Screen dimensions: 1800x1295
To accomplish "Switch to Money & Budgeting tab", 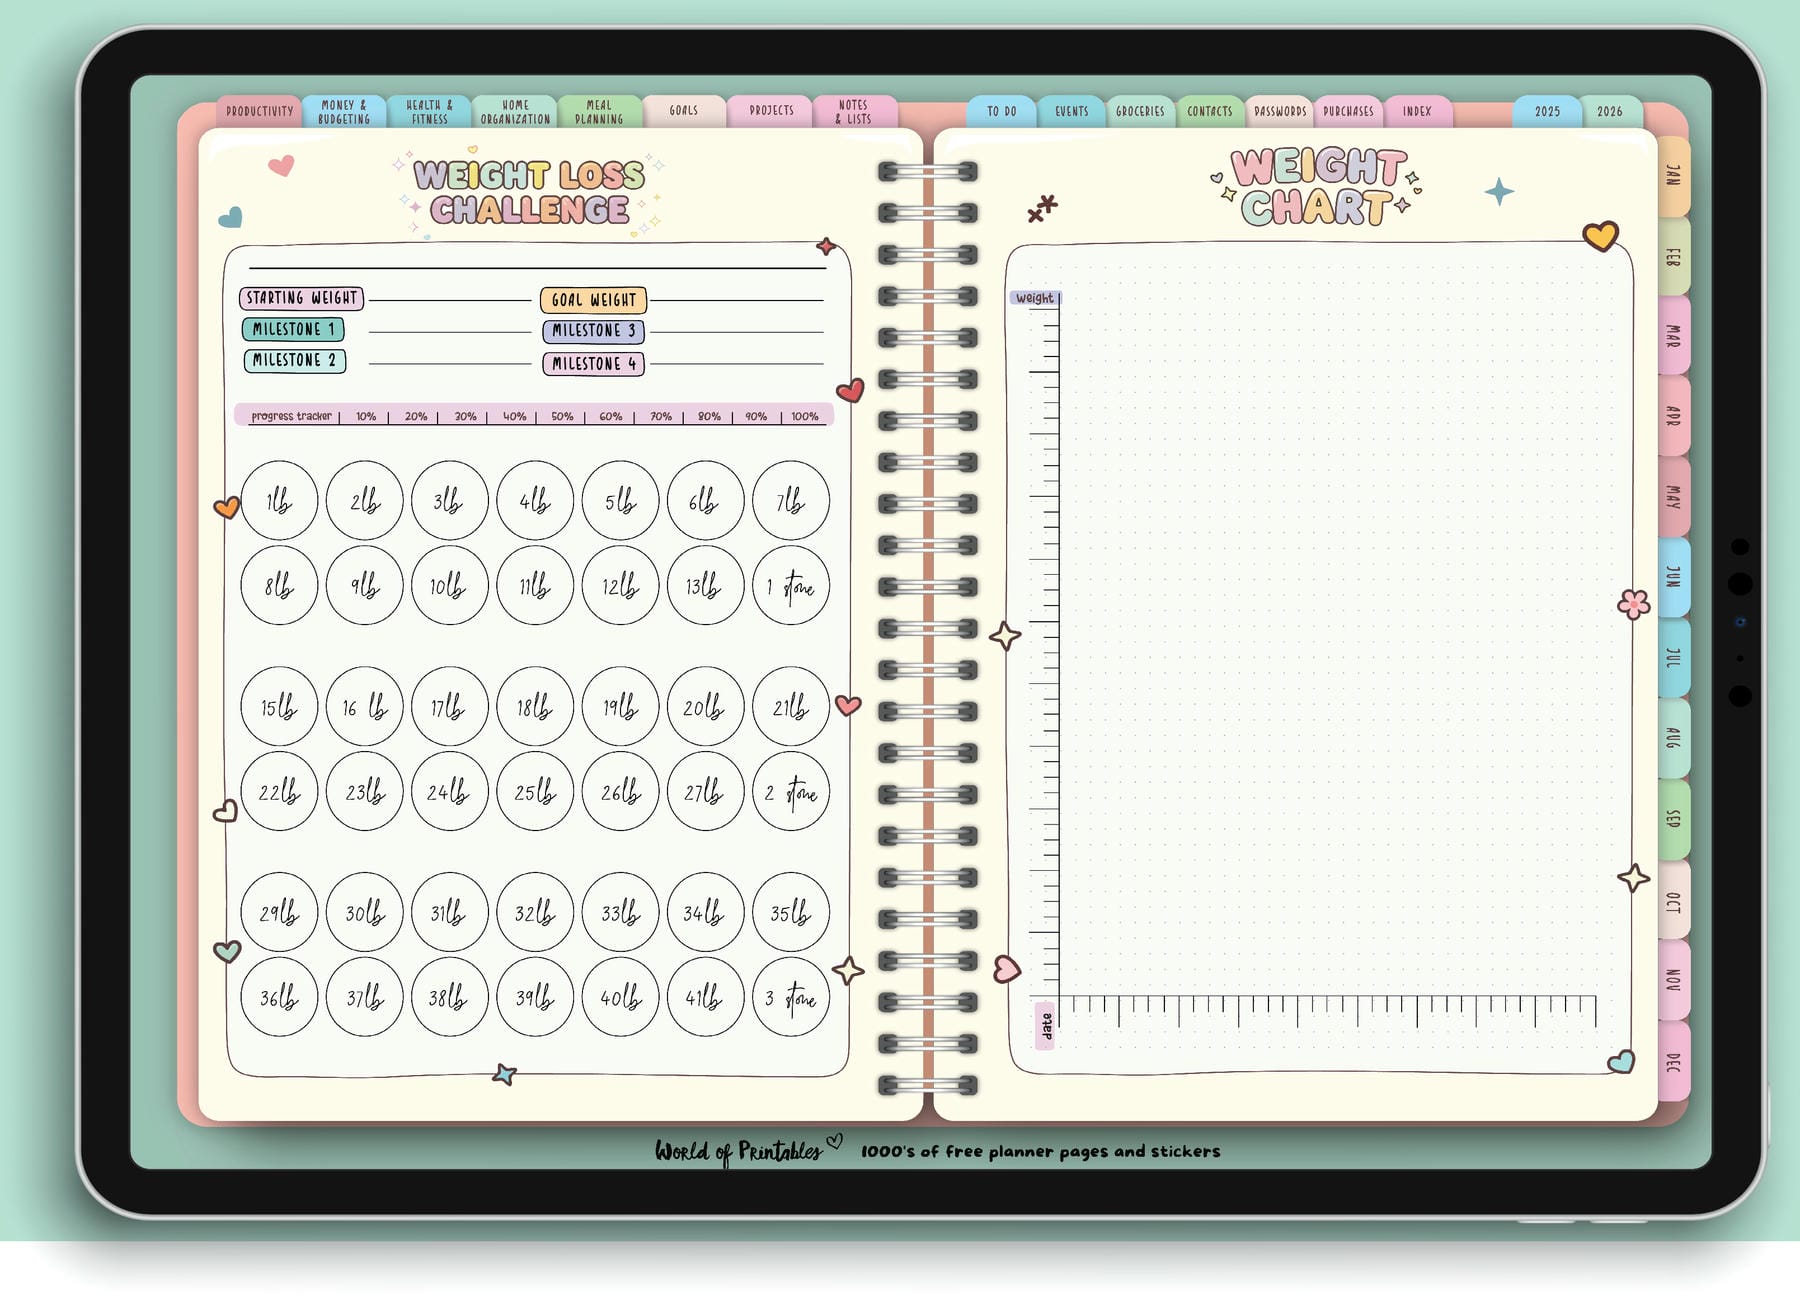I will [x=344, y=111].
